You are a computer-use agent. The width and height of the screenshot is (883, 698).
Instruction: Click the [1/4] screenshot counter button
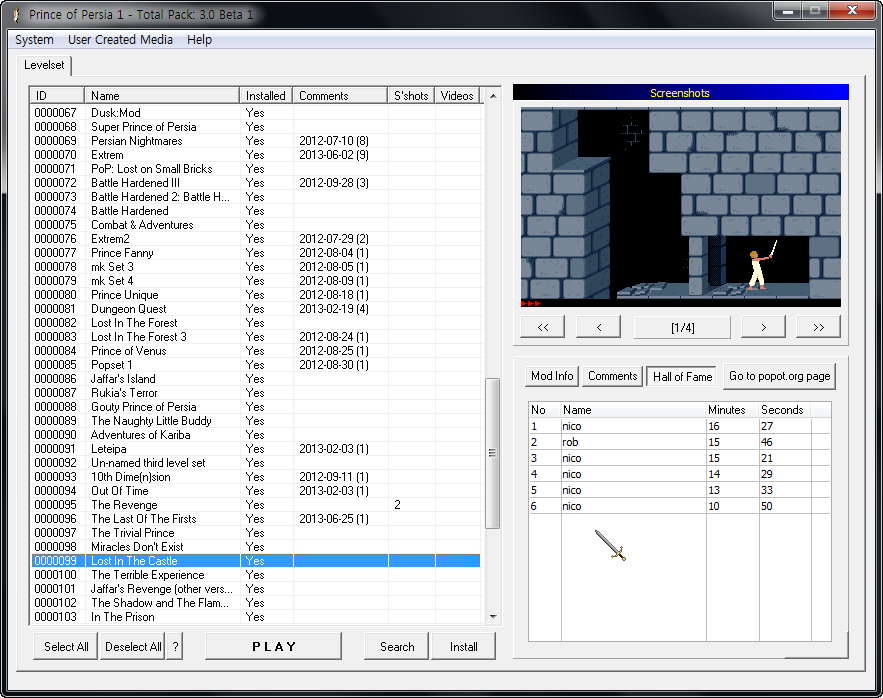[682, 327]
